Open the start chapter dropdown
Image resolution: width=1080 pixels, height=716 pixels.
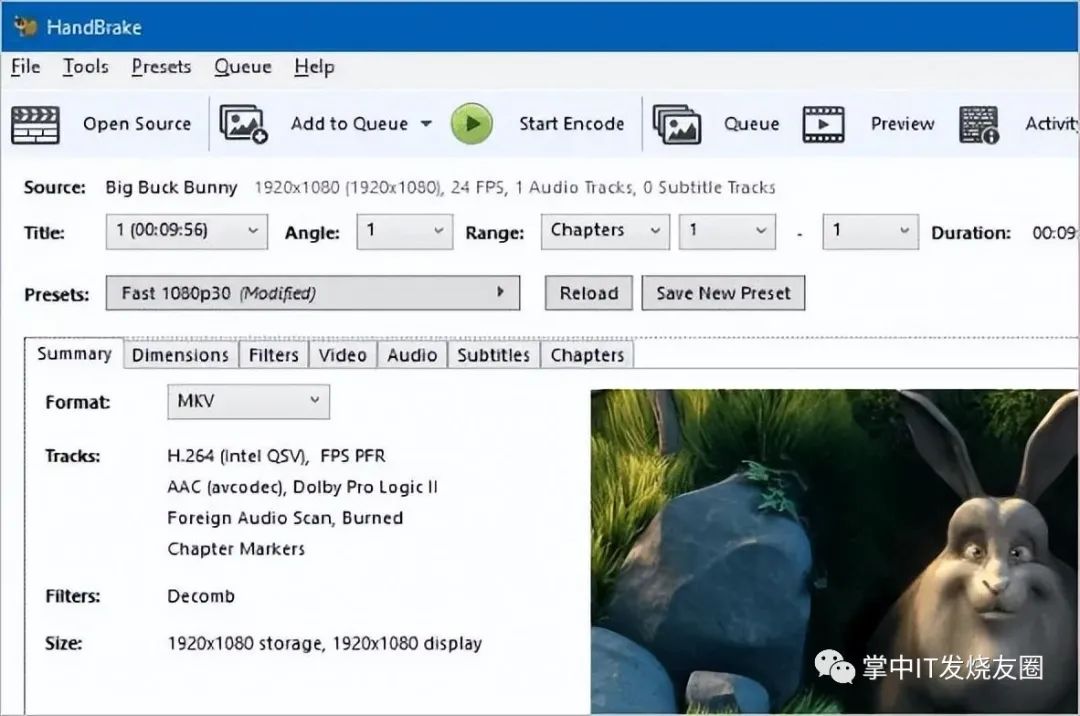(727, 231)
